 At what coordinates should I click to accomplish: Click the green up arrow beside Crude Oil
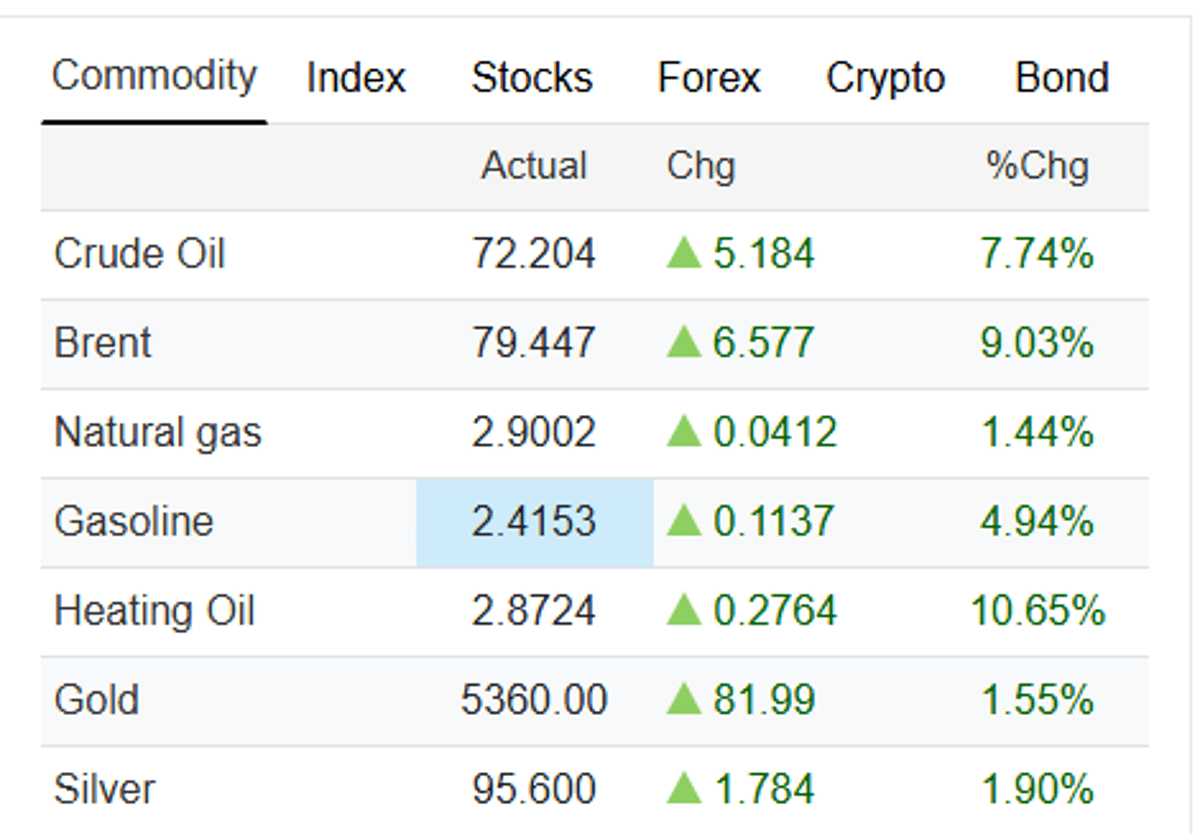(684, 254)
